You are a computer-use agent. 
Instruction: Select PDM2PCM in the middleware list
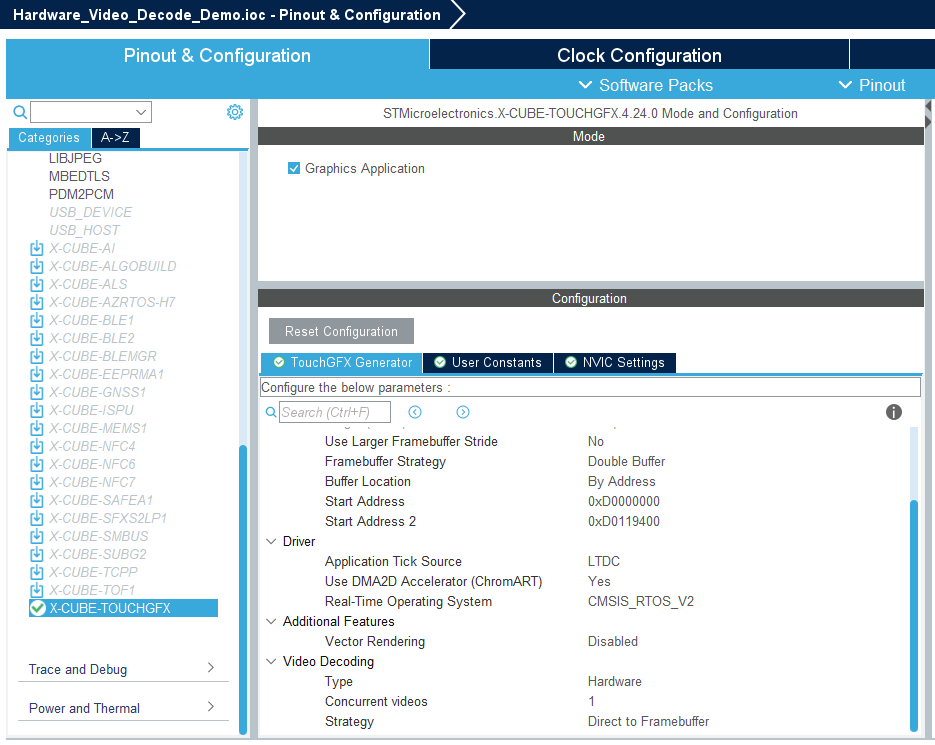(81, 194)
